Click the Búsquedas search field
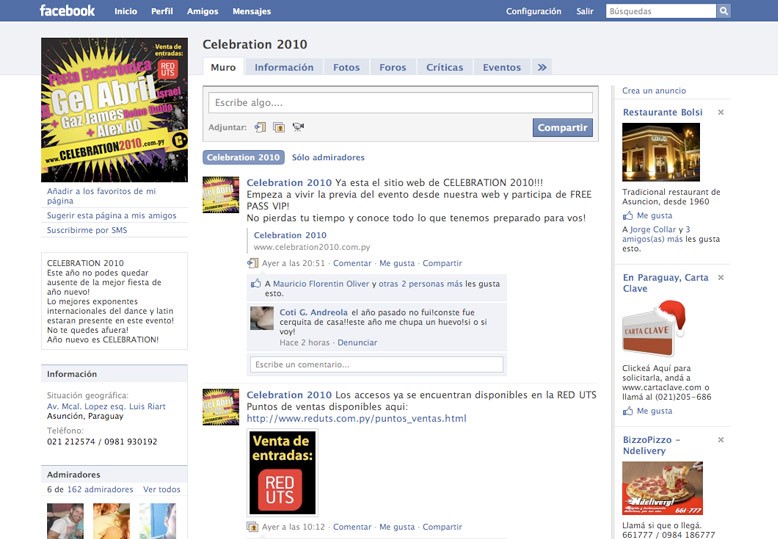Viewport: 778px width, 539px height. 661,11
